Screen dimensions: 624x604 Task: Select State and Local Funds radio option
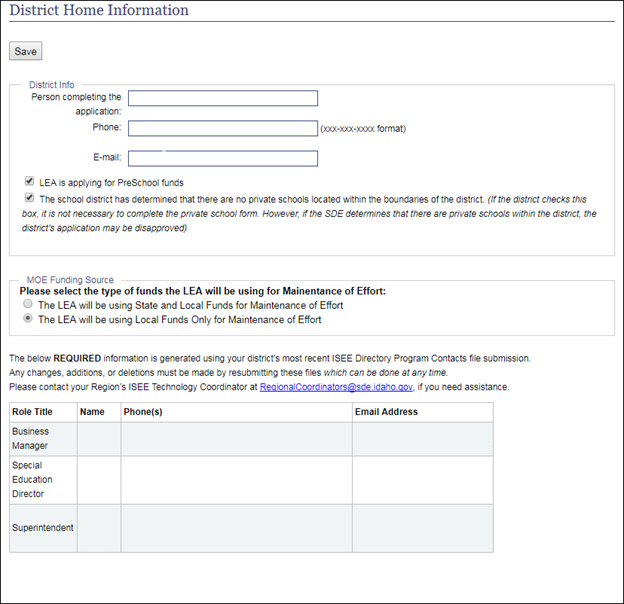(28, 305)
